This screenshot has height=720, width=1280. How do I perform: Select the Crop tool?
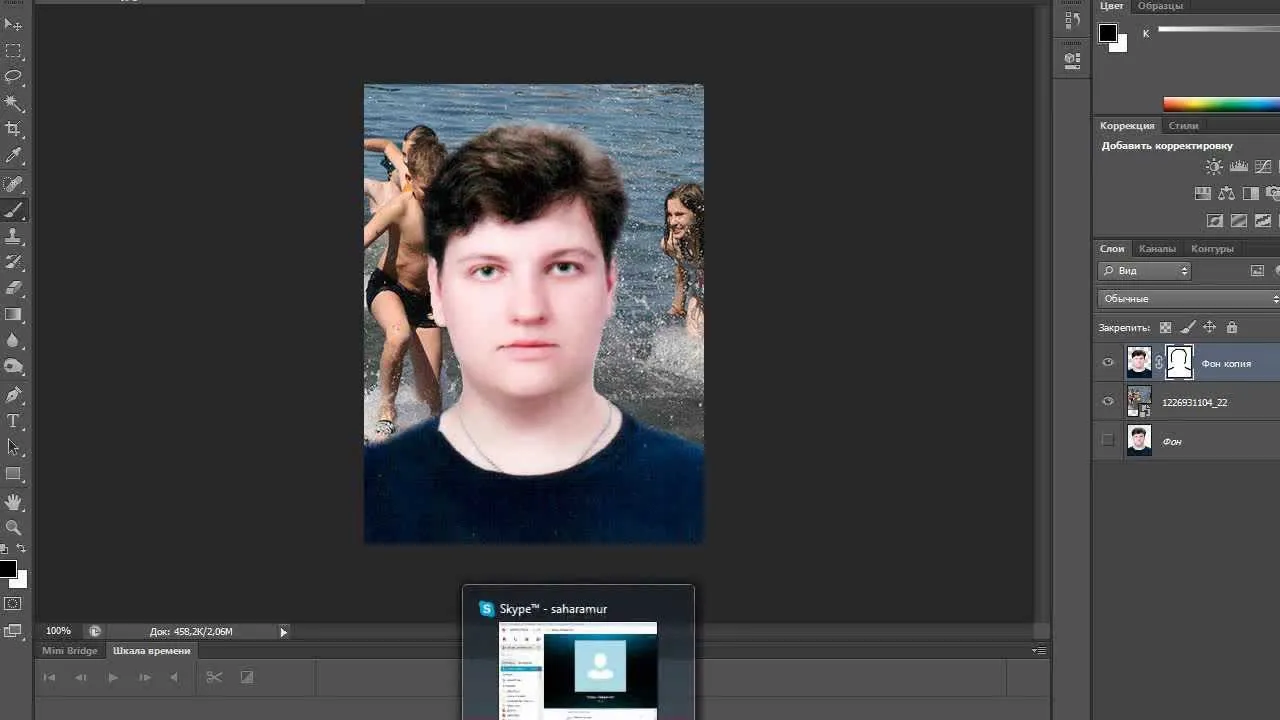click(x=14, y=129)
